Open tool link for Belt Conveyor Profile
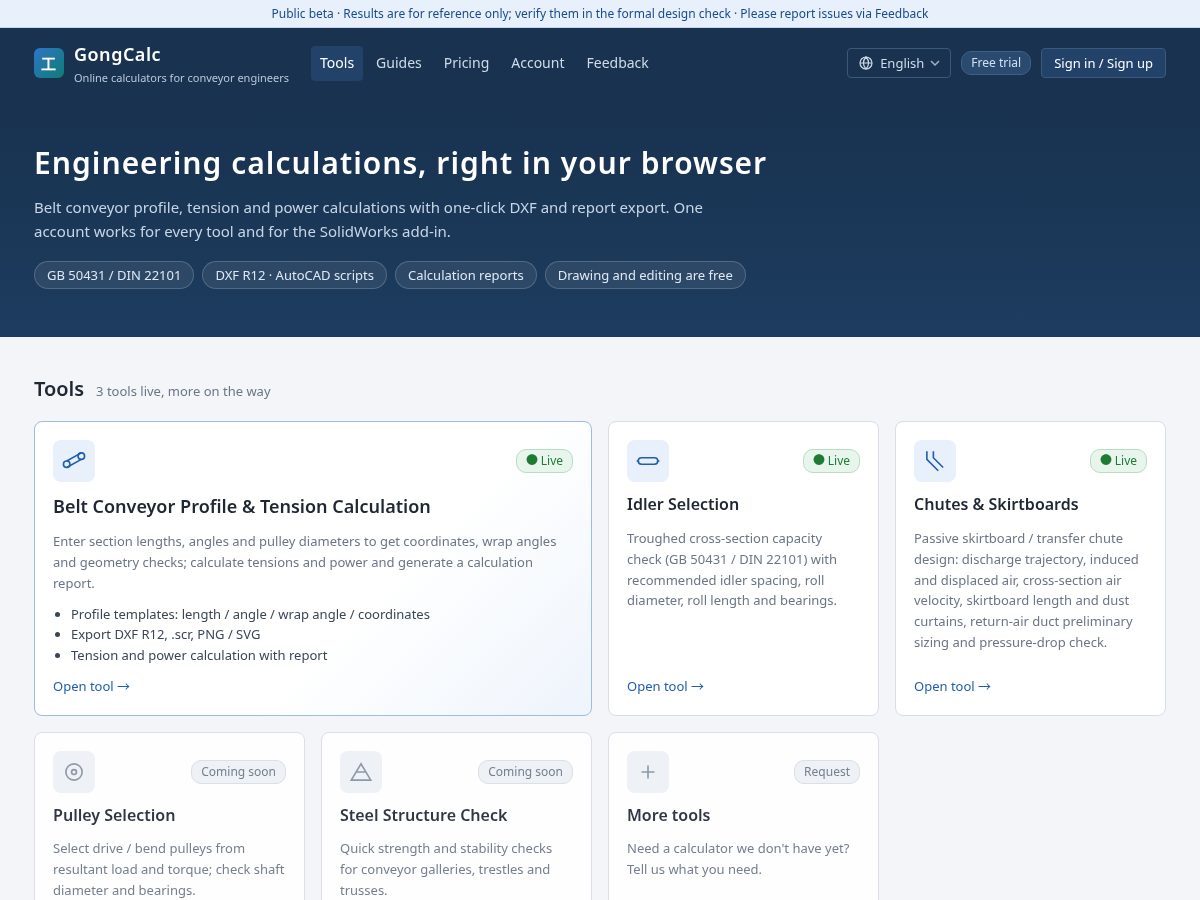Viewport: 1200px width, 900px height. pos(91,686)
